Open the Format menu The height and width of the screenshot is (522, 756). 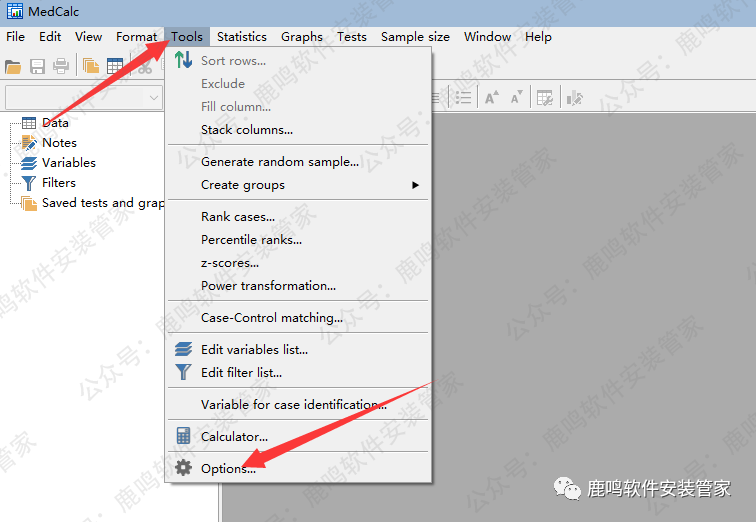click(136, 37)
